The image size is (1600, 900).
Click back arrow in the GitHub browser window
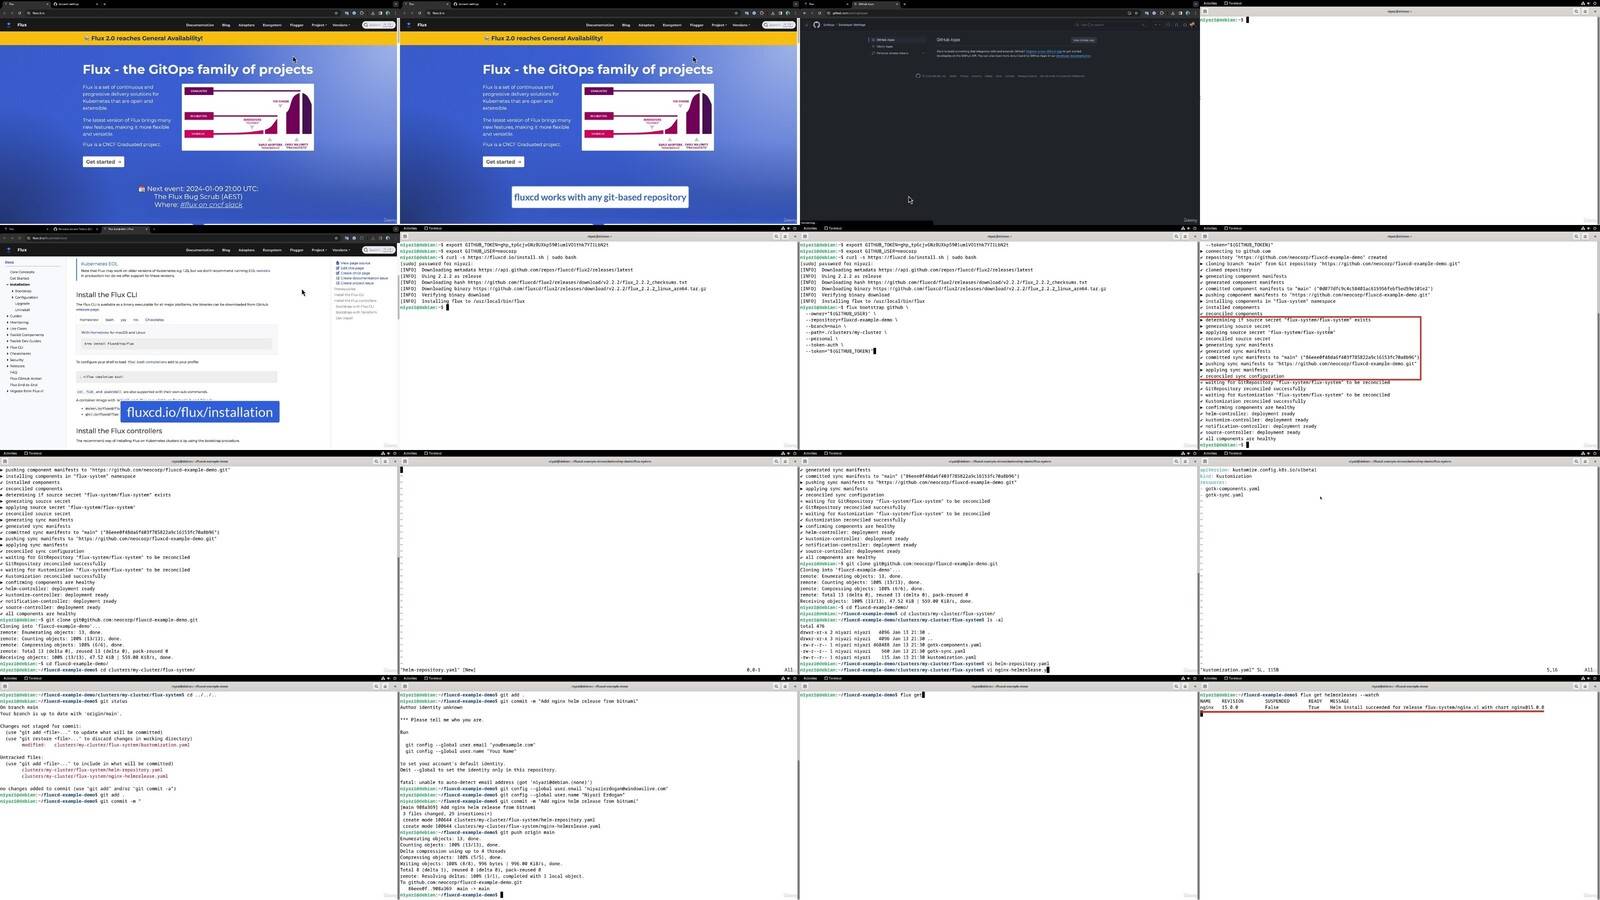[x=804, y=13]
